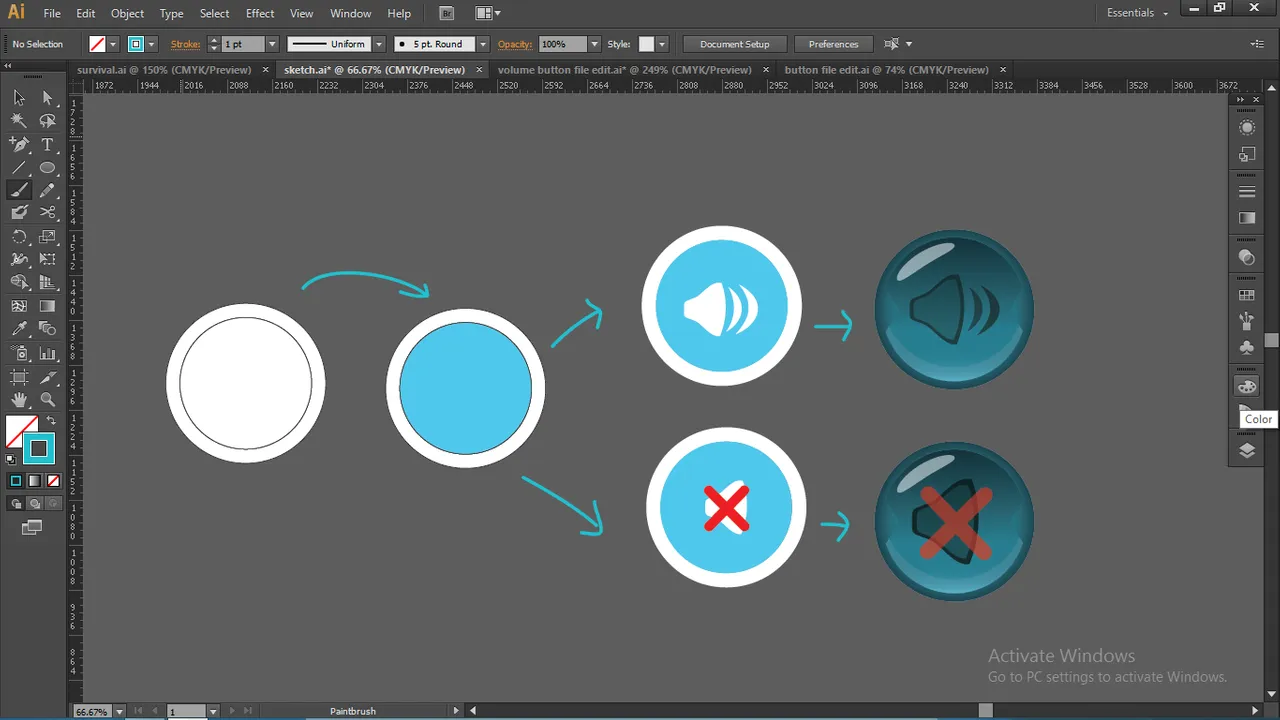This screenshot has height=720, width=1280.
Task: Open stroke weight dropdown next to 1 pt
Action: tap(272, 44)
